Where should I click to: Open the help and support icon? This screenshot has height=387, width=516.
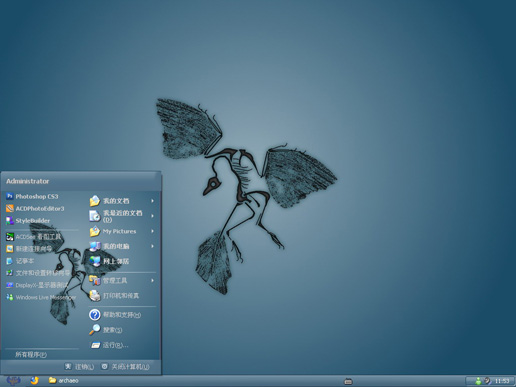(95, 315)
